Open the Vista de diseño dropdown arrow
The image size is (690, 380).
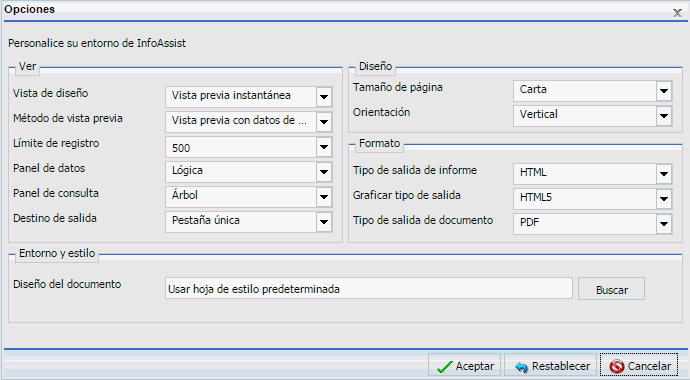click(324, 97)
